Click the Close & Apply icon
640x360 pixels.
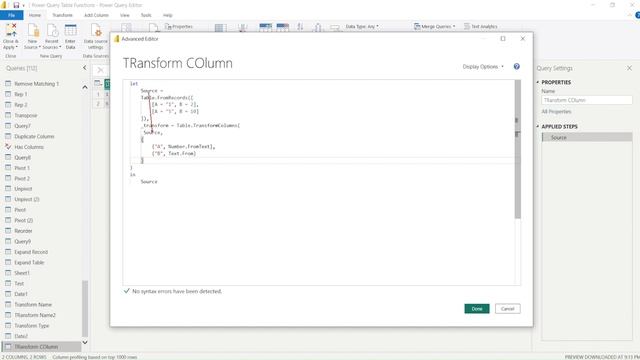click(x=11, y=30)
